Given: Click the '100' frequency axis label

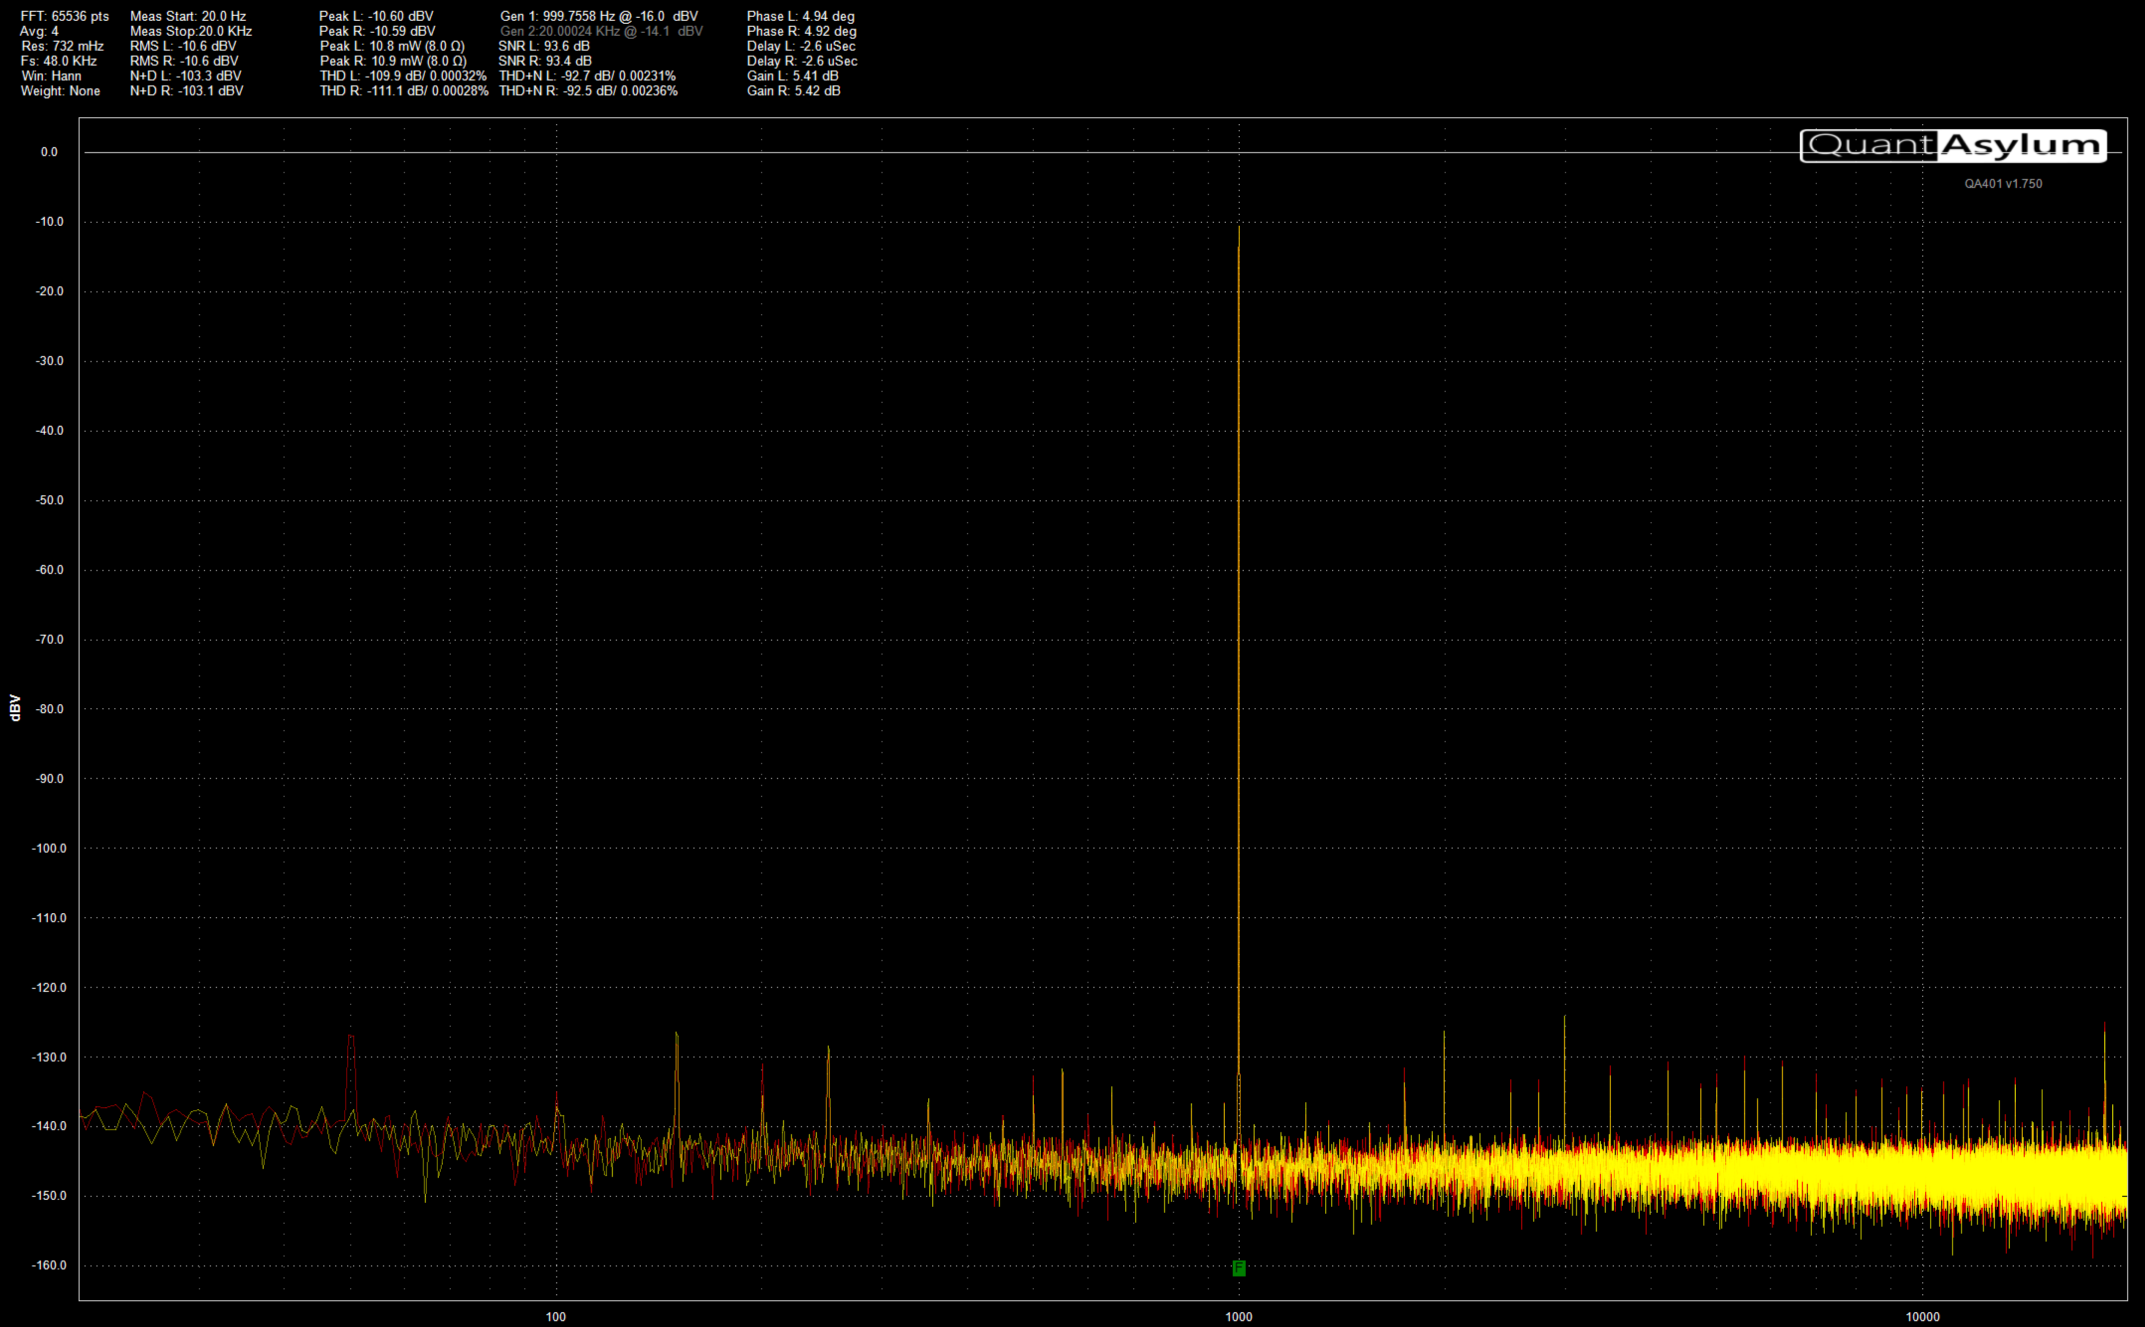Looking at the screenshot, I should click(x=556, y=1317).
